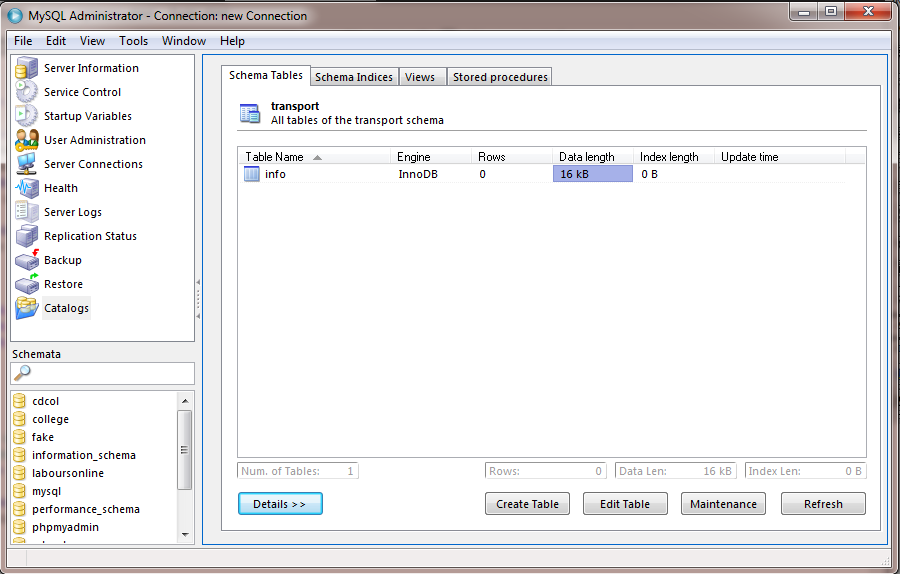The height and width of the screenshot is (574, 900).
Task: Switch to the Schema Tables tab
Action: click(266, 75)
